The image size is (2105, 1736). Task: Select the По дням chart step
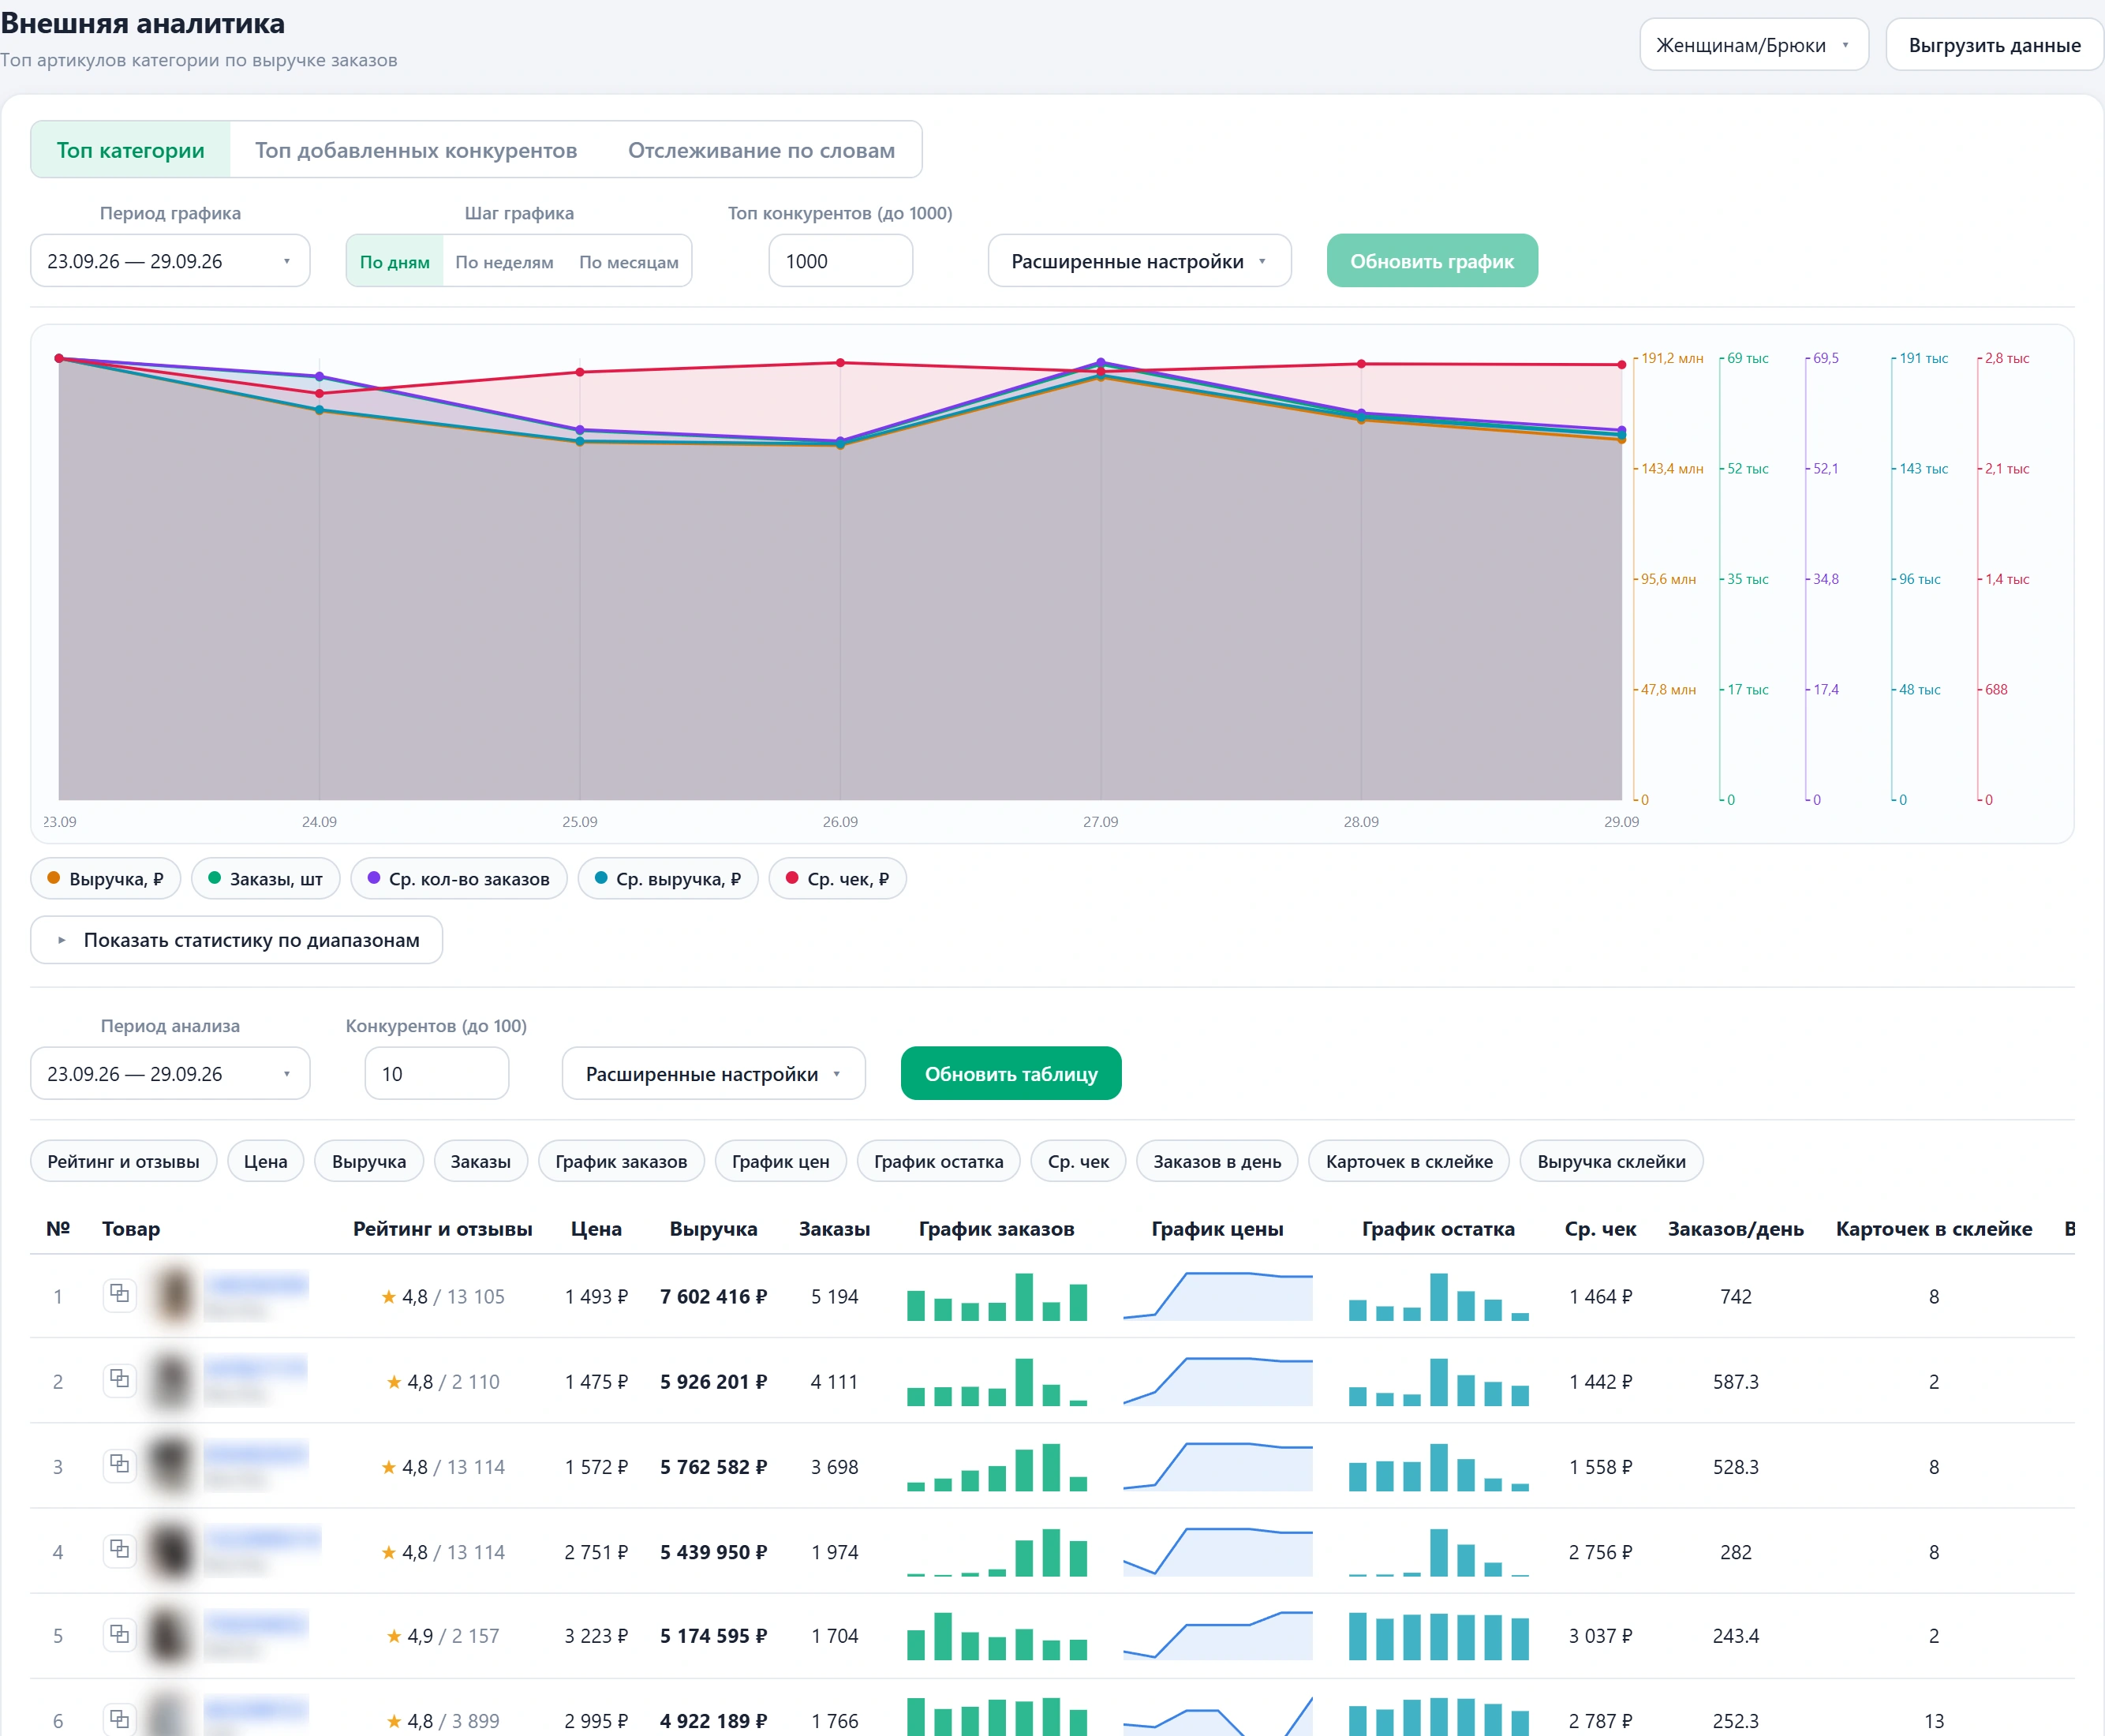[x=394, y=262]
